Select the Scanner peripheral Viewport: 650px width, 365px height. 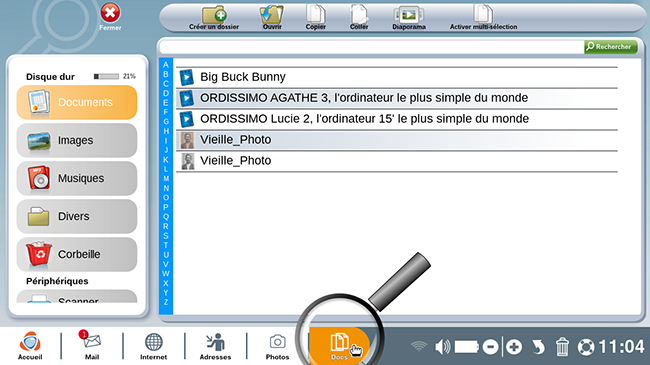pyautogui.click(x=77, y=297)
